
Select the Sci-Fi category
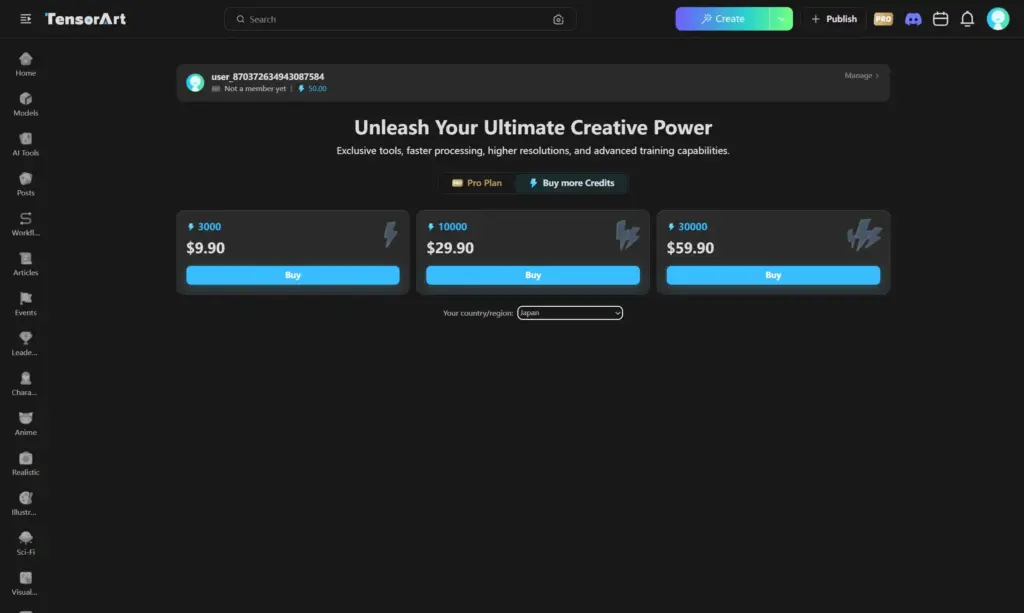click(x=25, y=543)
